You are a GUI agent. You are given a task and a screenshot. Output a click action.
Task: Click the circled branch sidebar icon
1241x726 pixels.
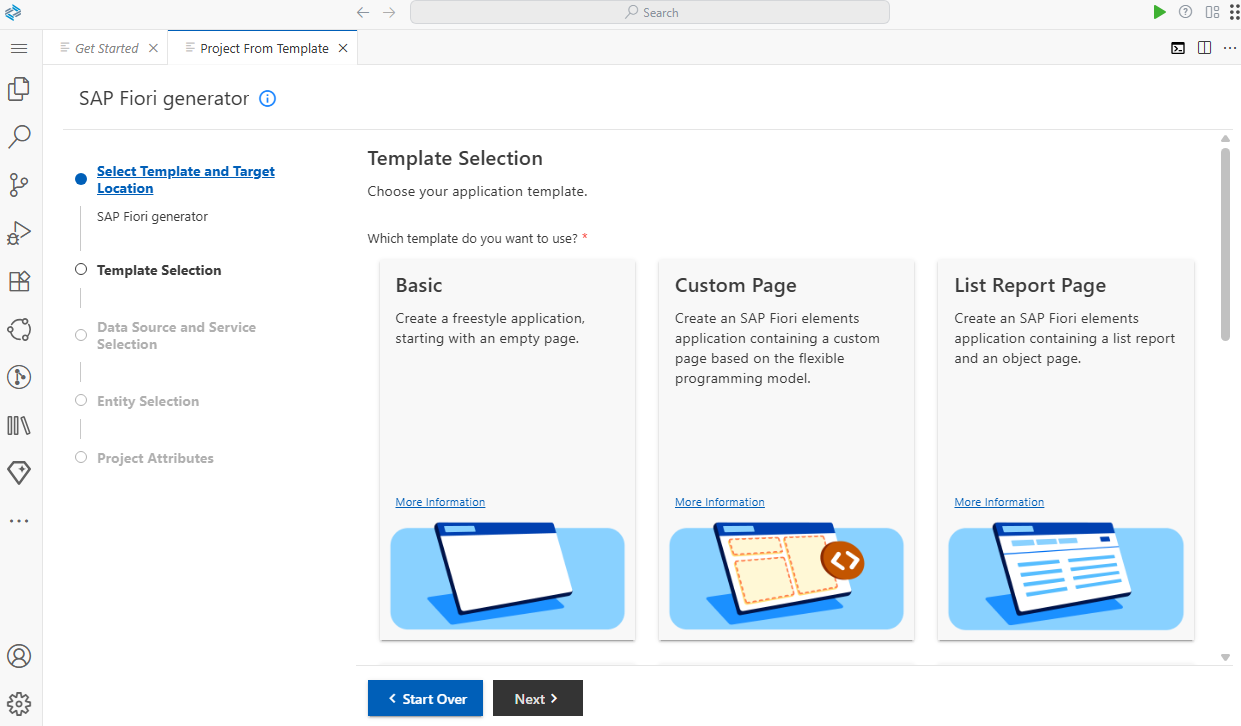tap(19, 377)
